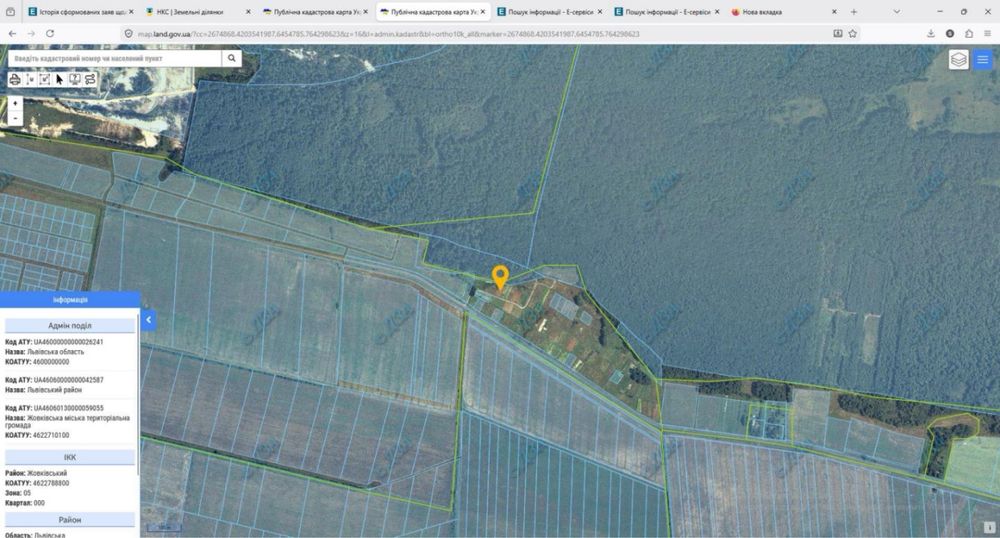Click browser forward arrow

point(31,33)
